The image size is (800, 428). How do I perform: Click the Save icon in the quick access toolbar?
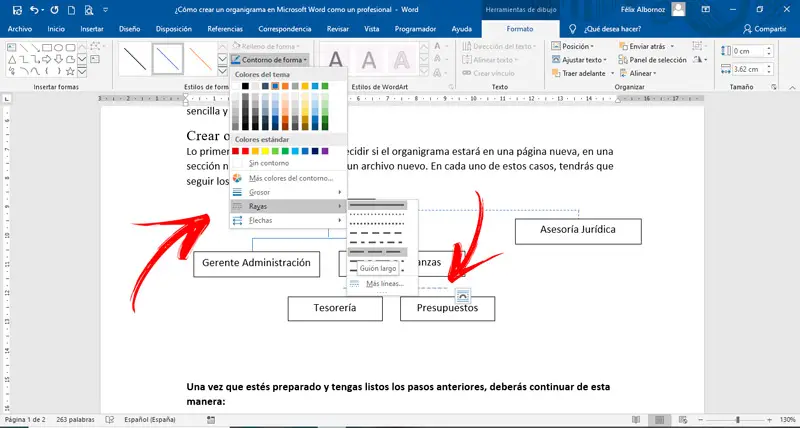(17, 10)
